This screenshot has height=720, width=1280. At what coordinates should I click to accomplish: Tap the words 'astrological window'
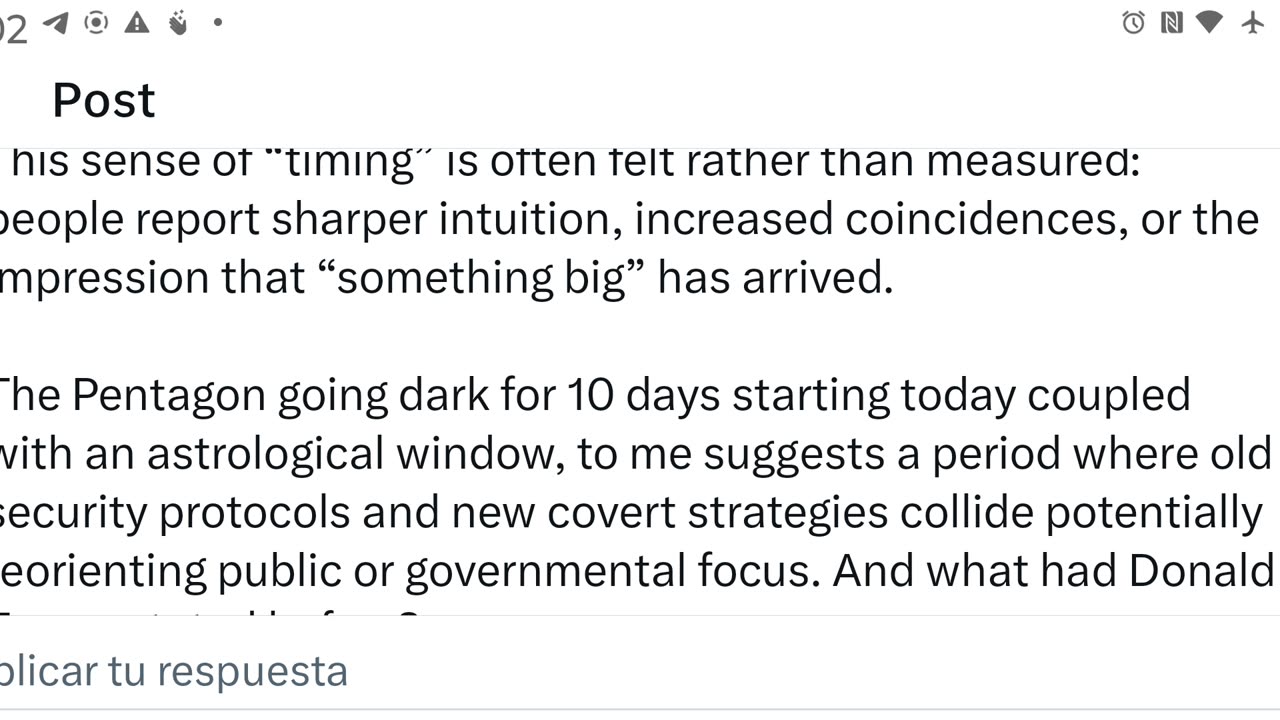tap(350, 453)
